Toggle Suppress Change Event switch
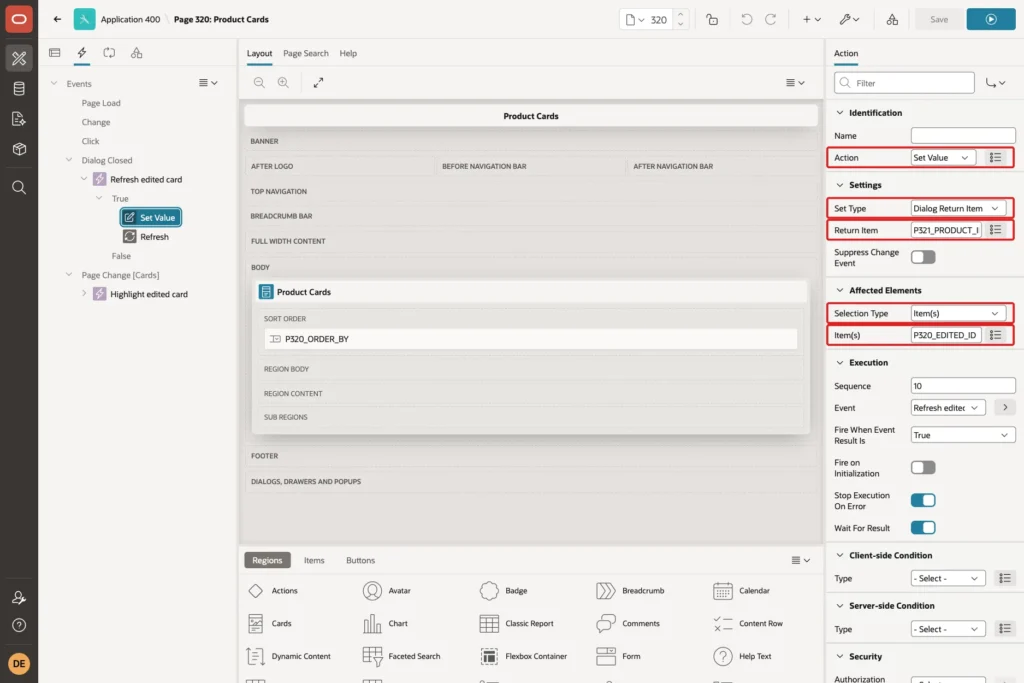Viewport: 1024px width, 683px height. click(923, 257)
